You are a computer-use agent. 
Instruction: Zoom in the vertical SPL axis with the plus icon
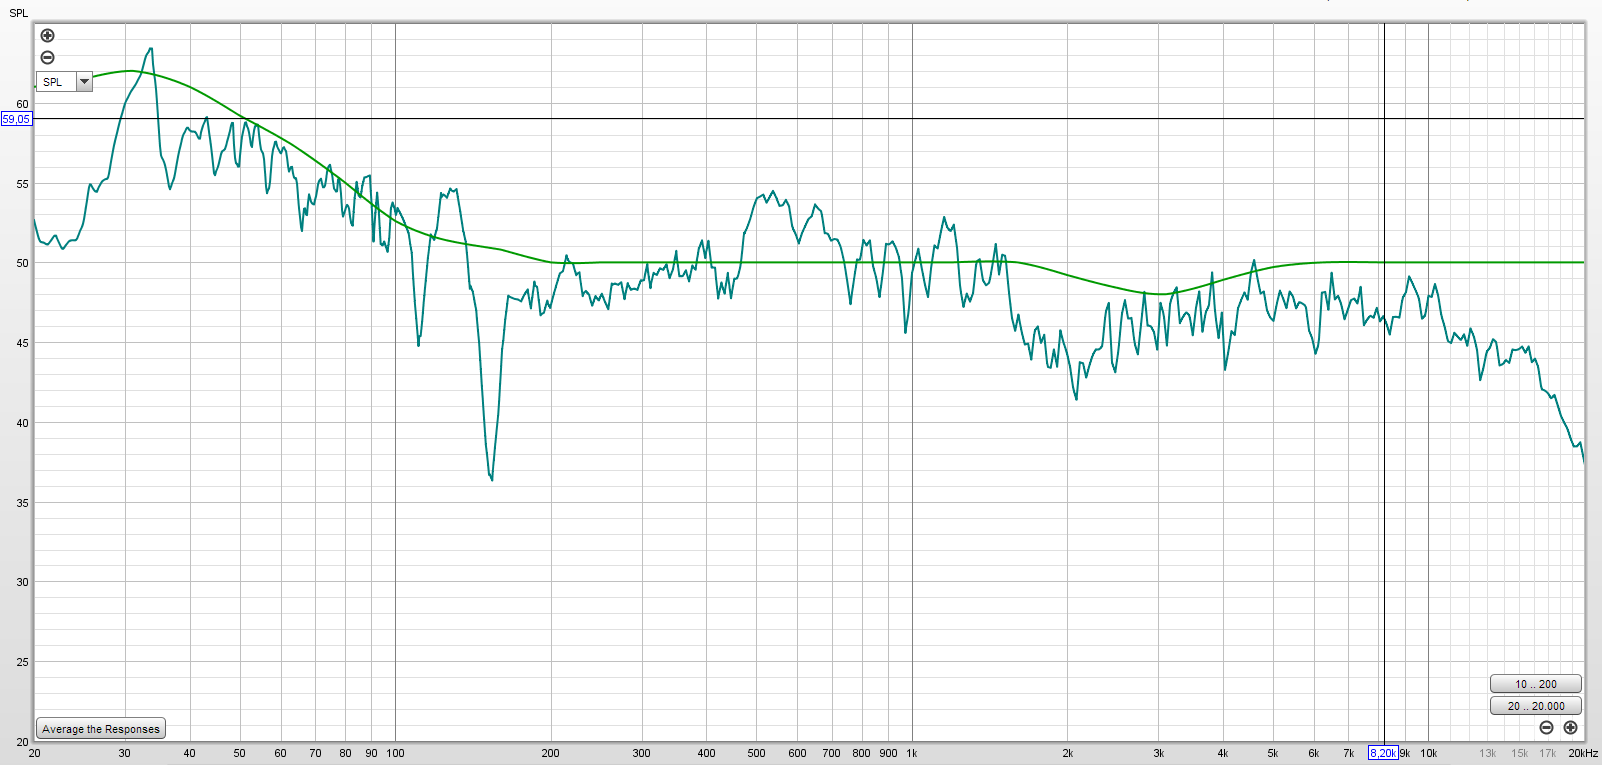coord(47,36)
